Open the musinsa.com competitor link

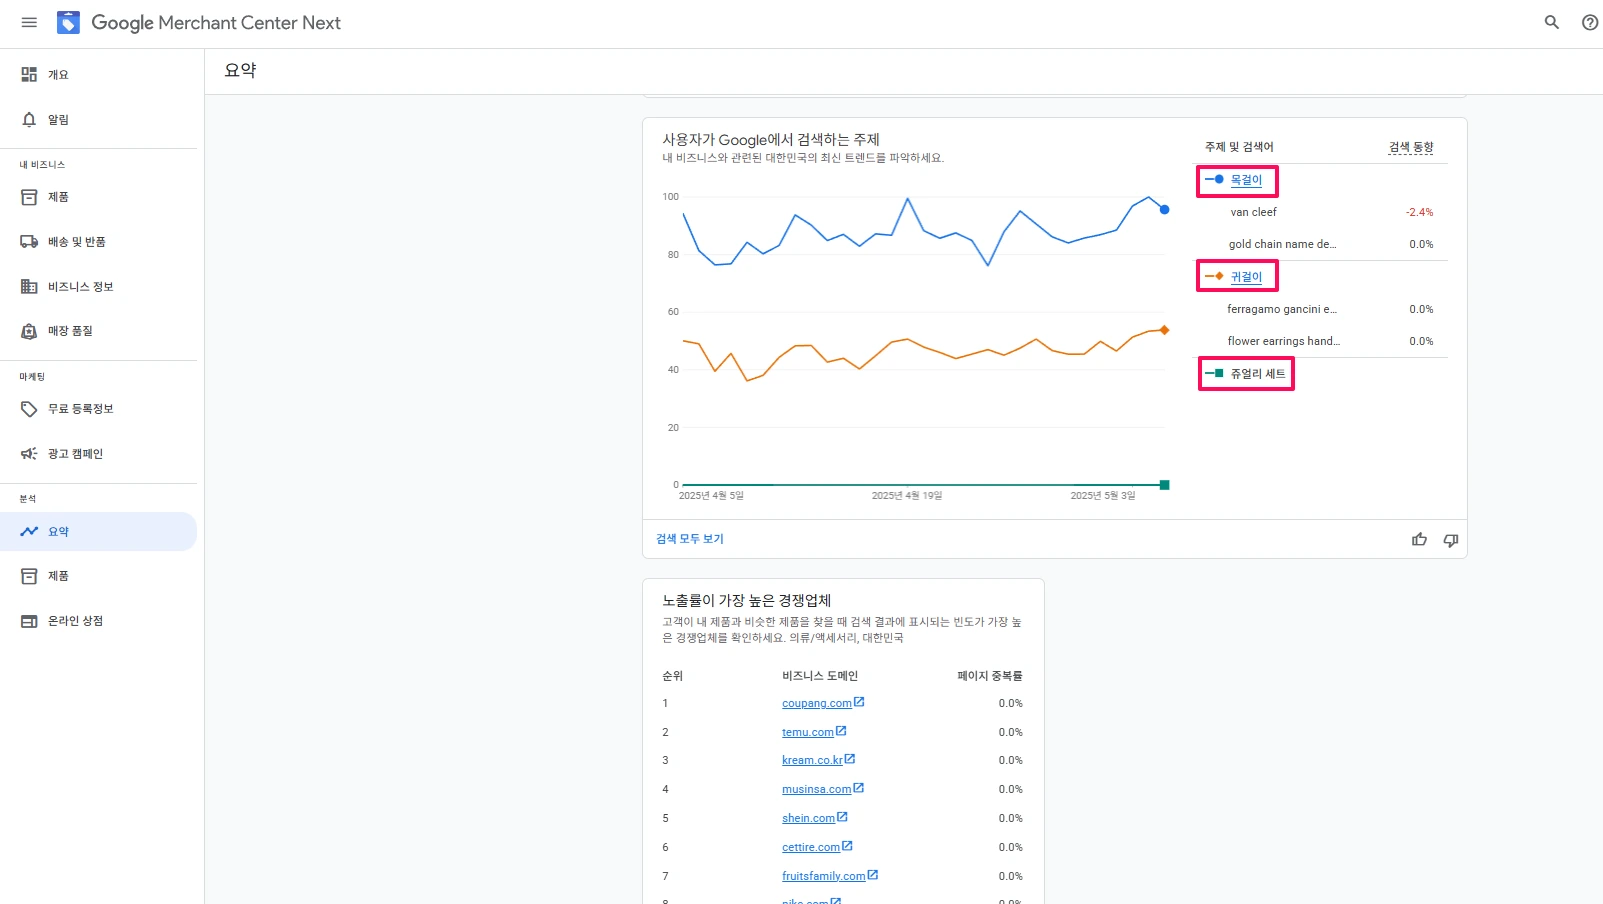tap(816, 789)
